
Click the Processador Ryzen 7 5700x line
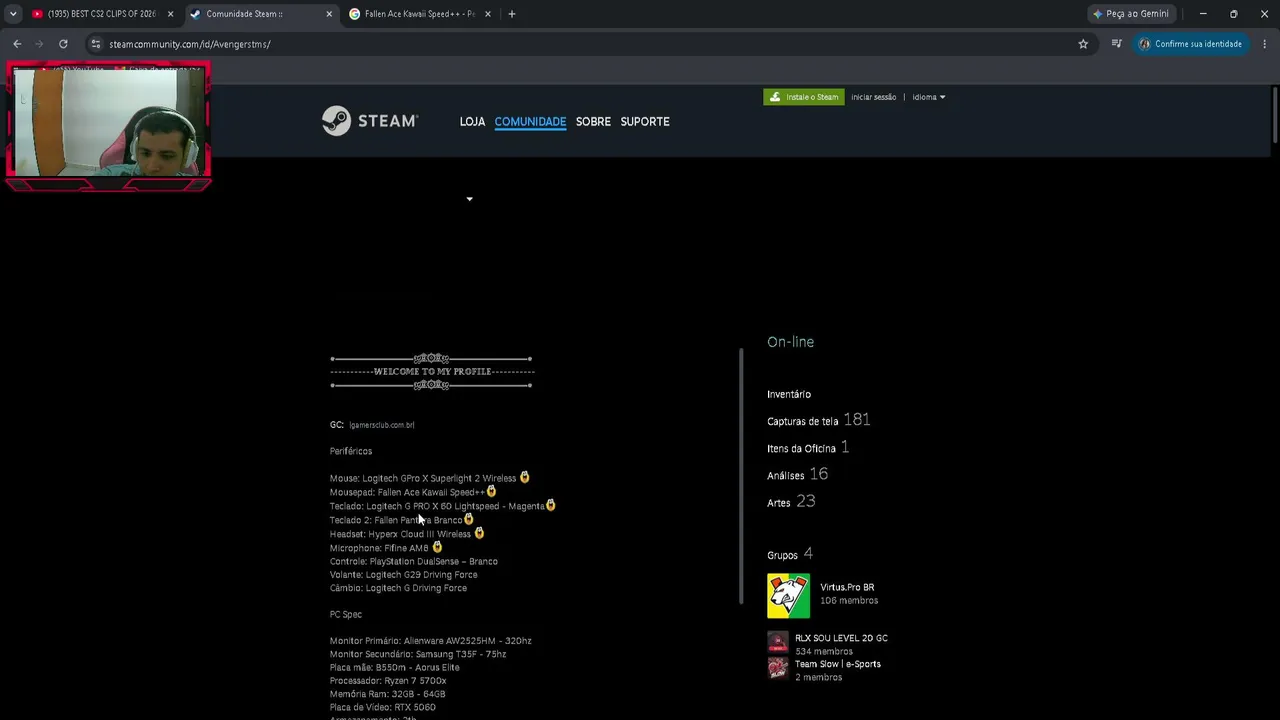tap(388, 681)
